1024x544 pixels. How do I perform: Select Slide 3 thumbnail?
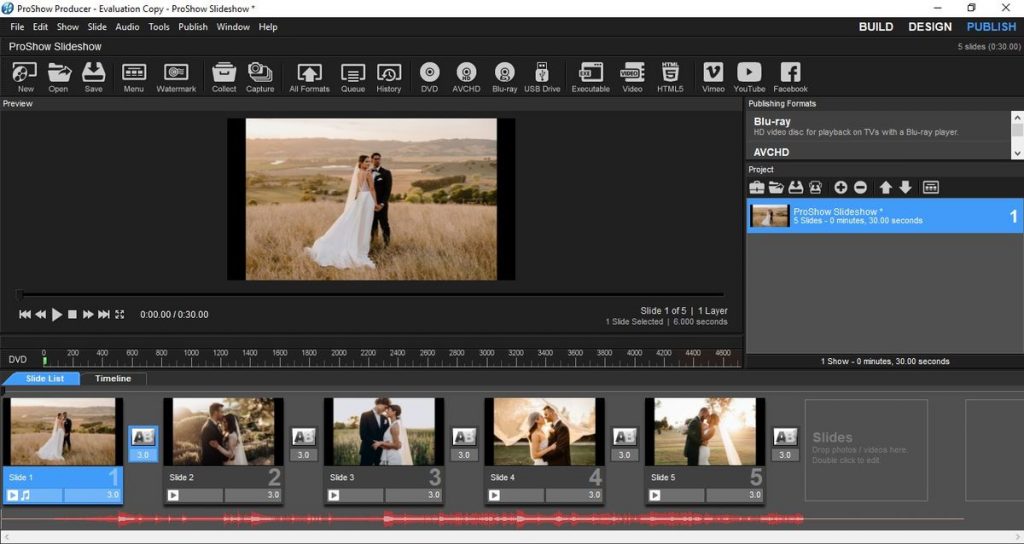pos(384,432)
